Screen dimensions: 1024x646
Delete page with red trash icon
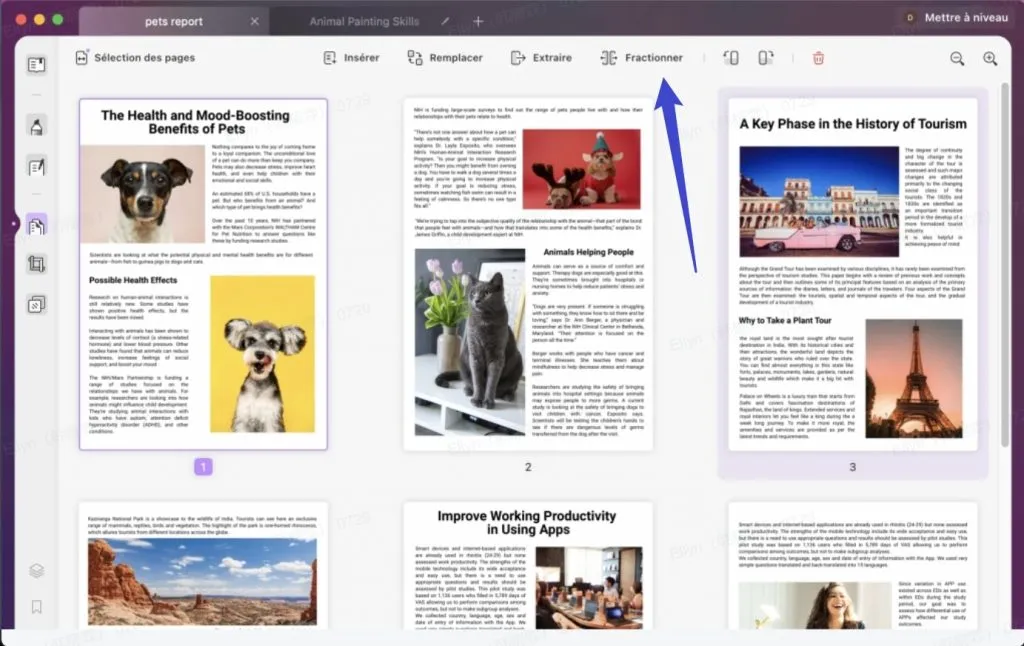coord(818,58)
